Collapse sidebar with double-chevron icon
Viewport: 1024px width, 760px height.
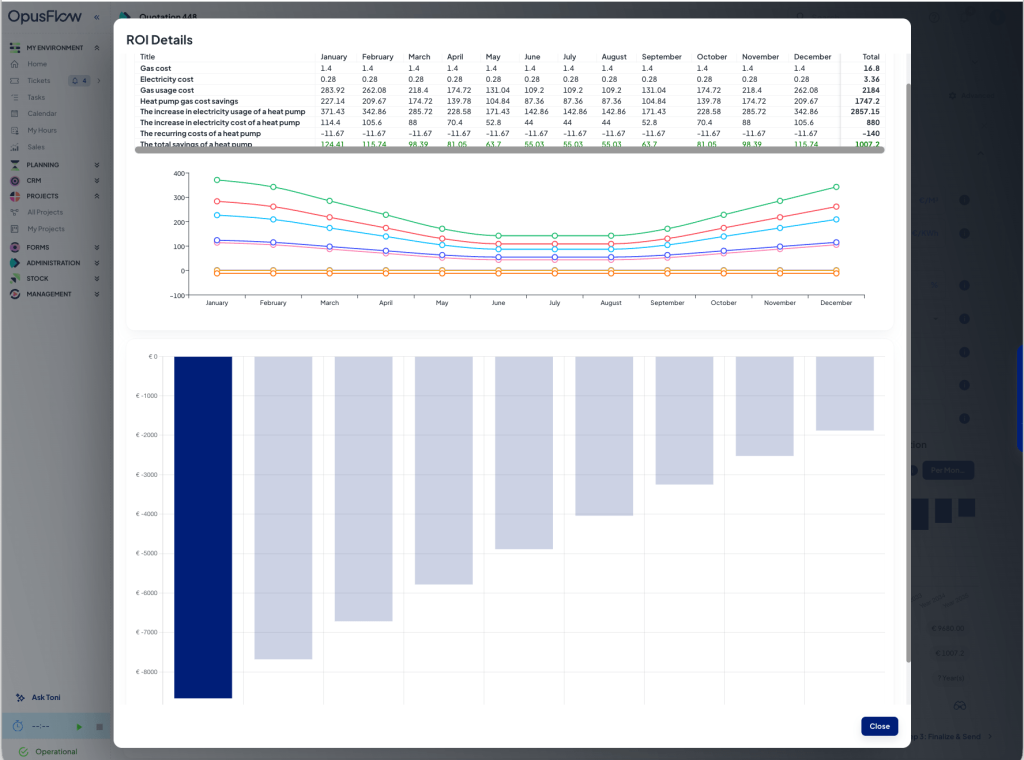[x=97, y=17]
